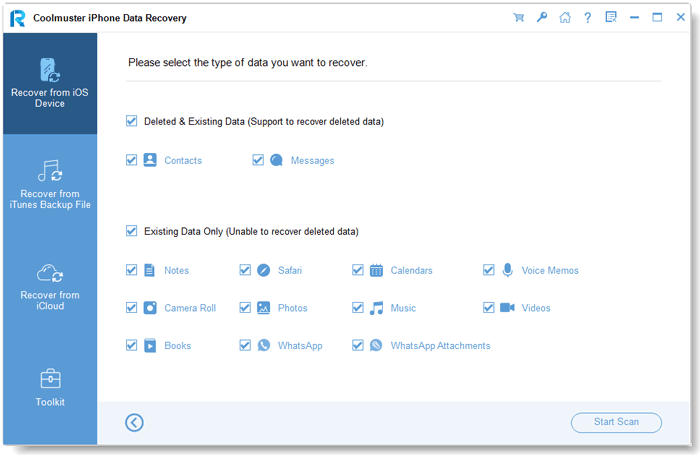The image size is (700, 455).
Task: Click the Voice Memos label
Action: click(x=550, y=271)
